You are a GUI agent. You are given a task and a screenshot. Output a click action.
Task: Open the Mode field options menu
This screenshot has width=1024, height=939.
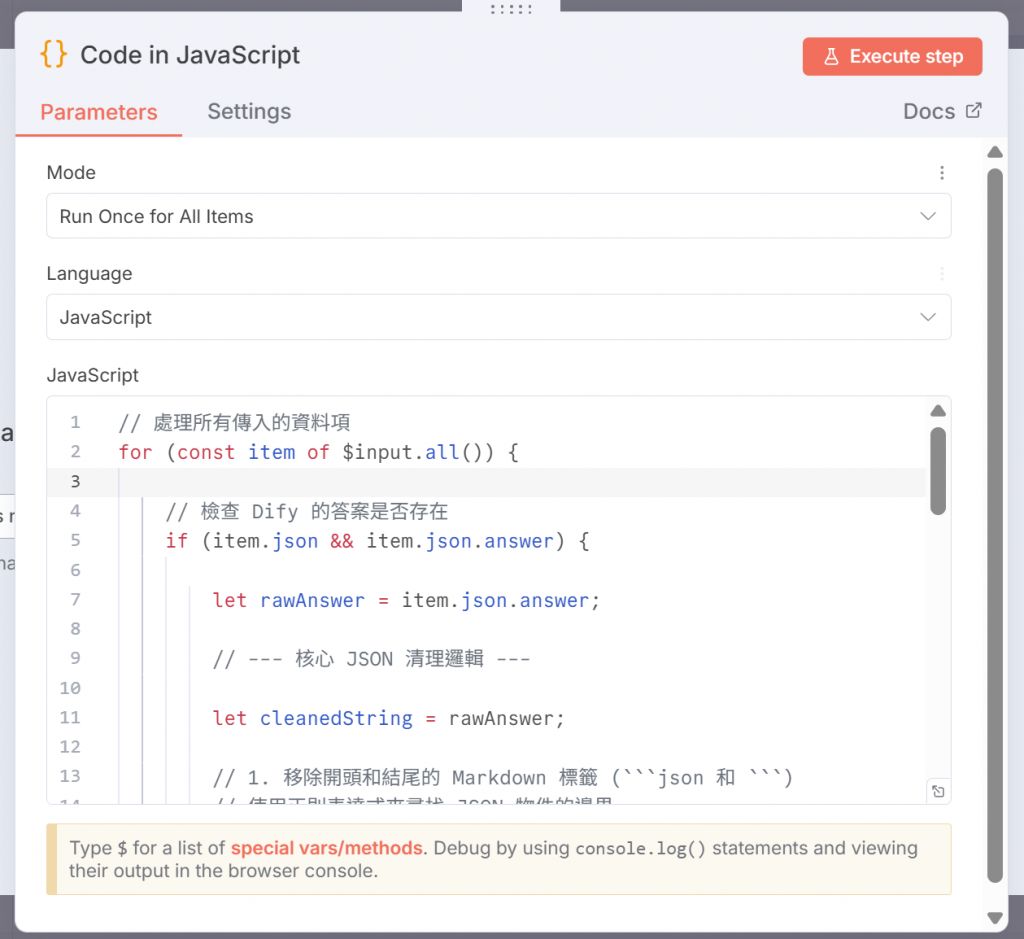pos(941,172)
